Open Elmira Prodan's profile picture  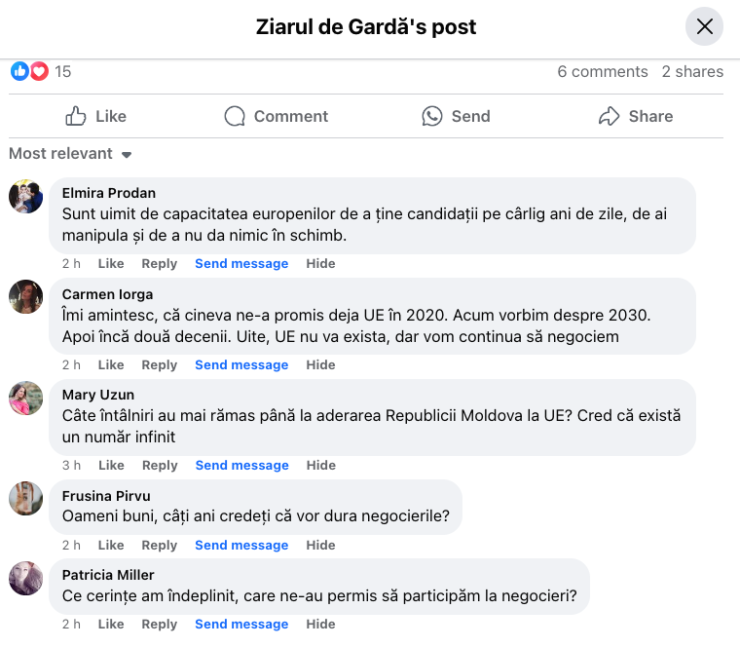tap(26, 196)
